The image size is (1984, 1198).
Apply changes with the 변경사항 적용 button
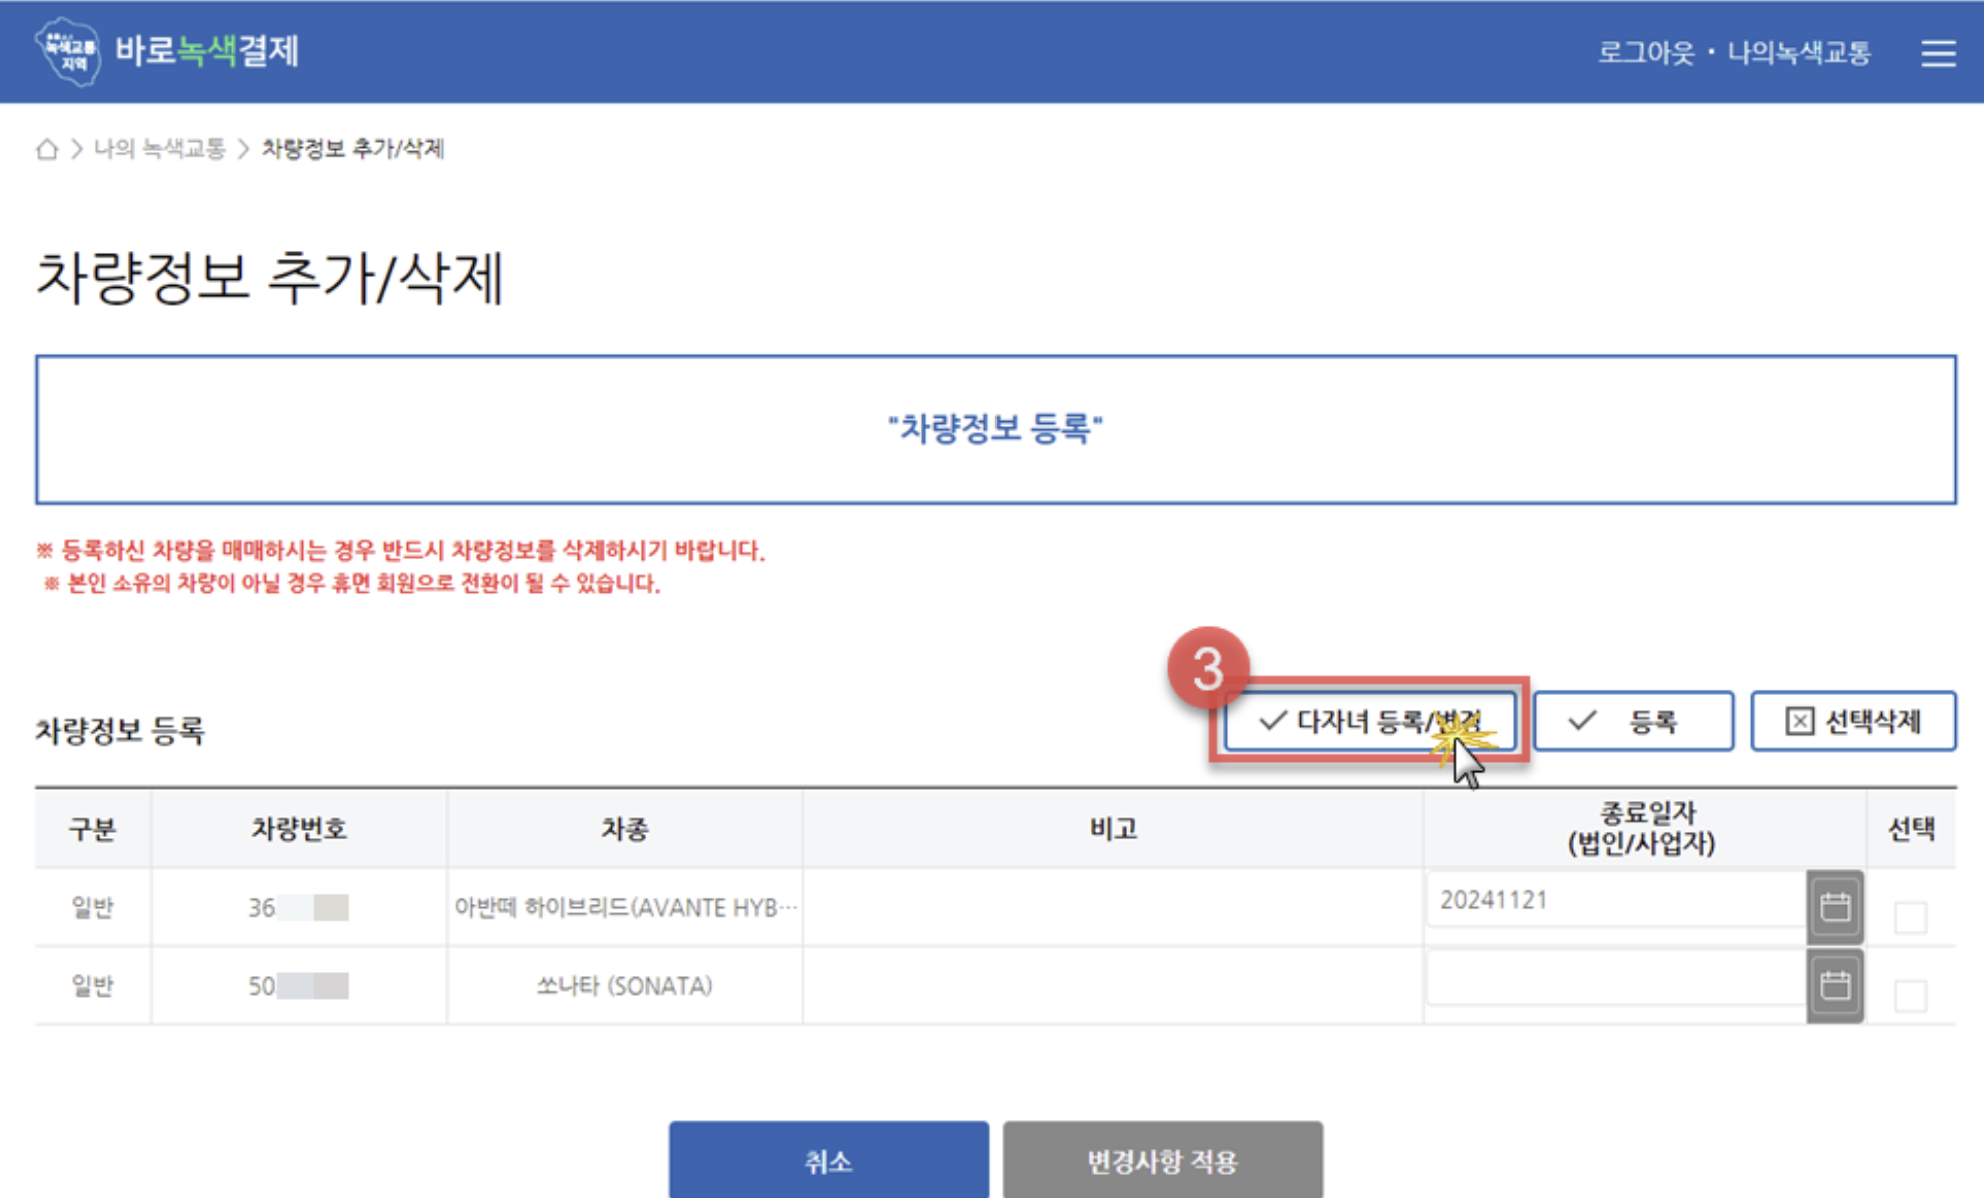click(1163, 1161)
